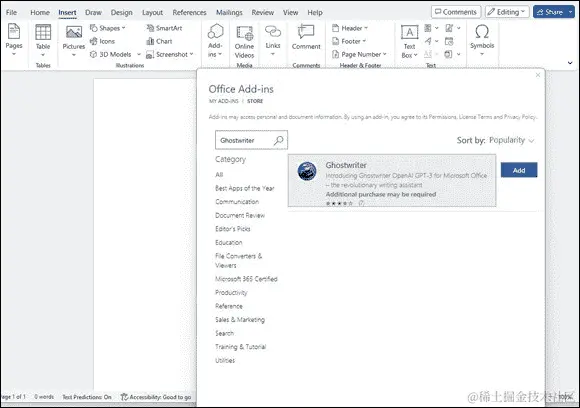Select File Converters & Viewers category
Screen dimensions: 580x408
click(x=239, y=260)
